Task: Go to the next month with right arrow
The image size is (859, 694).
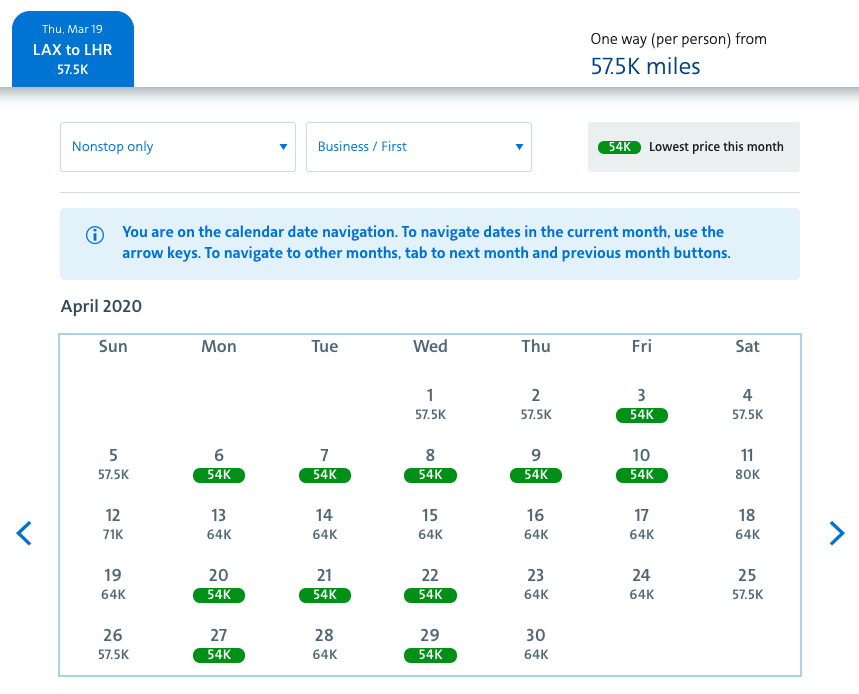Action: tap(837, 533)
